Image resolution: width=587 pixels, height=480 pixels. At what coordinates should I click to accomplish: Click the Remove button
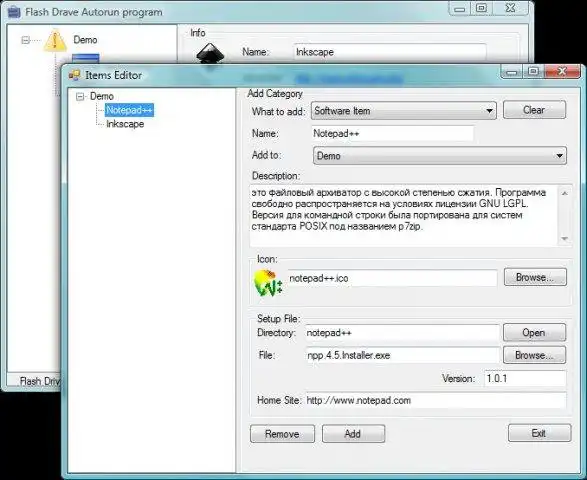point(282,434)
